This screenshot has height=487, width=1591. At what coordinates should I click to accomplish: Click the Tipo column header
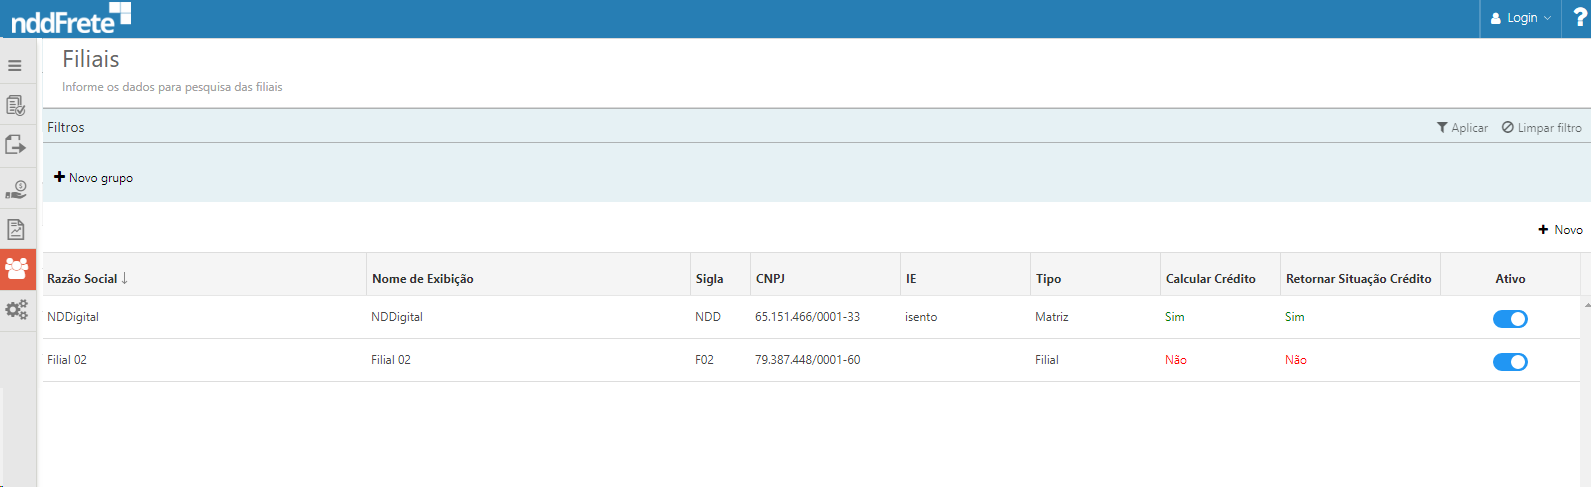1048,279
